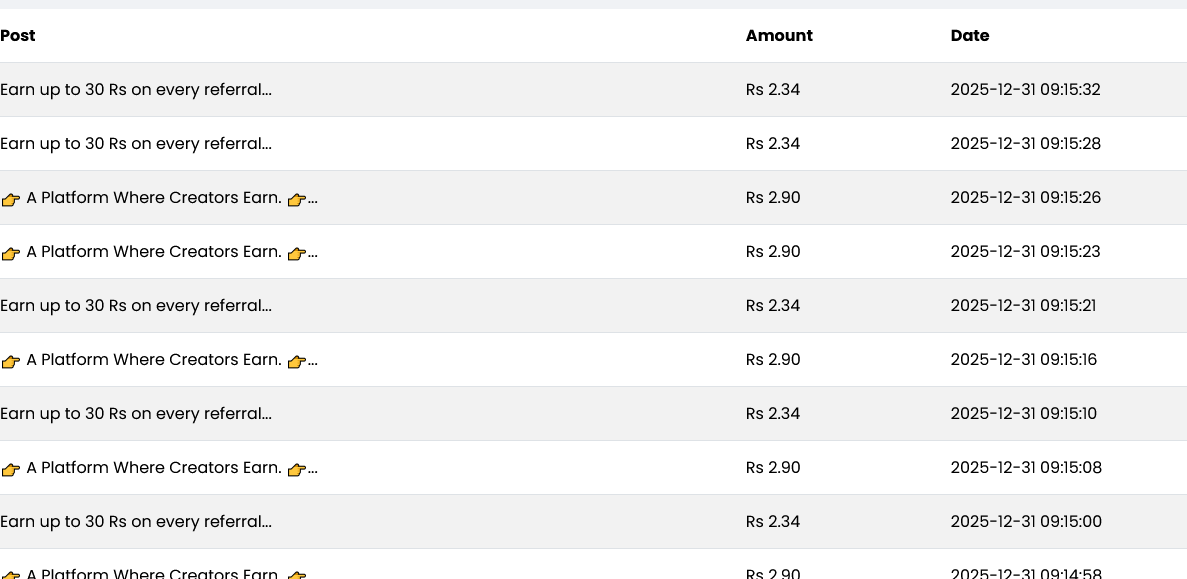This screenshot has height=579, width=1187.
Task: Click the date 2025-12-31 09:15:00
Action: click(x=1026, y=522)
